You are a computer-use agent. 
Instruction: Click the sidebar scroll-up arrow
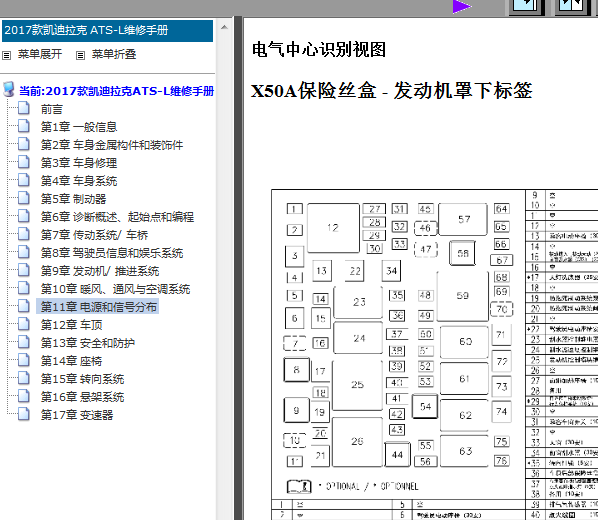point(224,27)
